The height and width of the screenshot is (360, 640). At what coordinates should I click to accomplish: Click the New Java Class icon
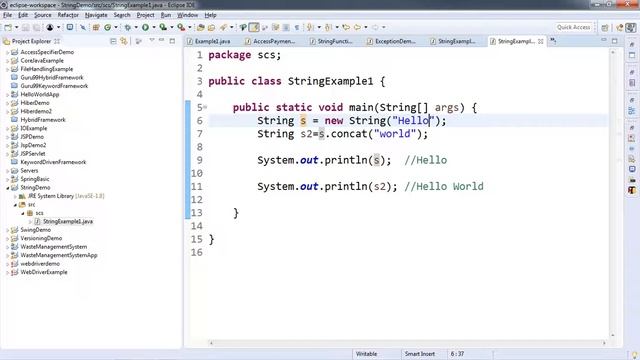(x=108, y=27)
